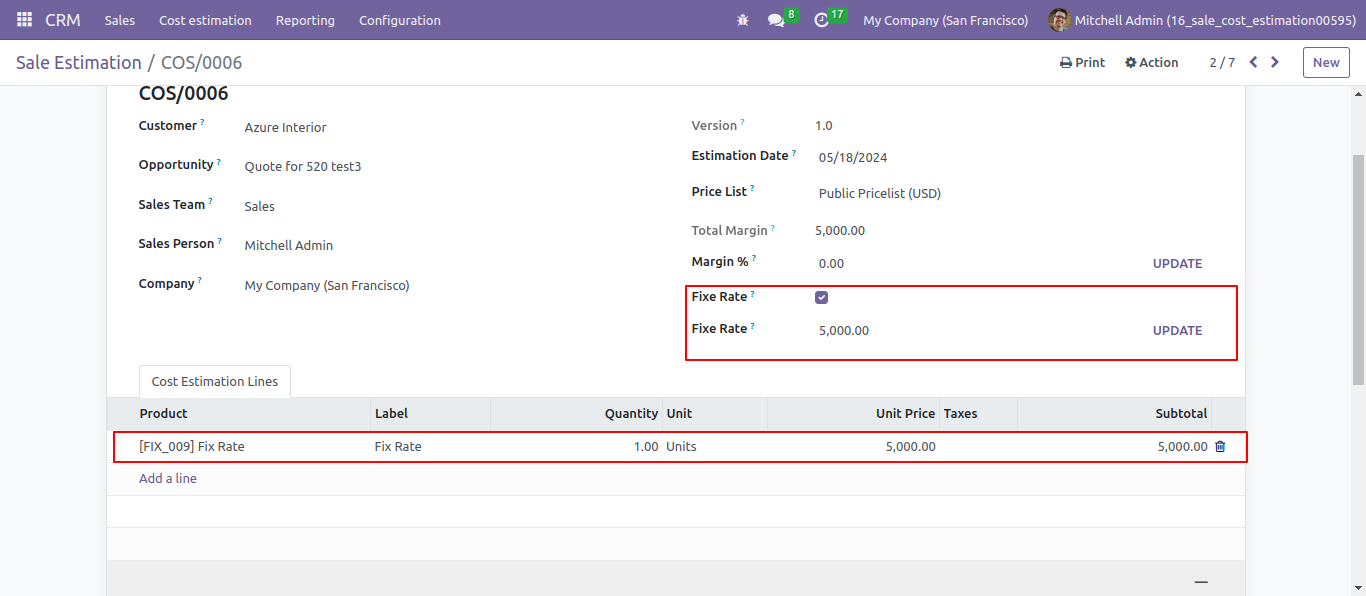
Task: Click the vertical page scrollbar
Action: tap(1358, 270)
